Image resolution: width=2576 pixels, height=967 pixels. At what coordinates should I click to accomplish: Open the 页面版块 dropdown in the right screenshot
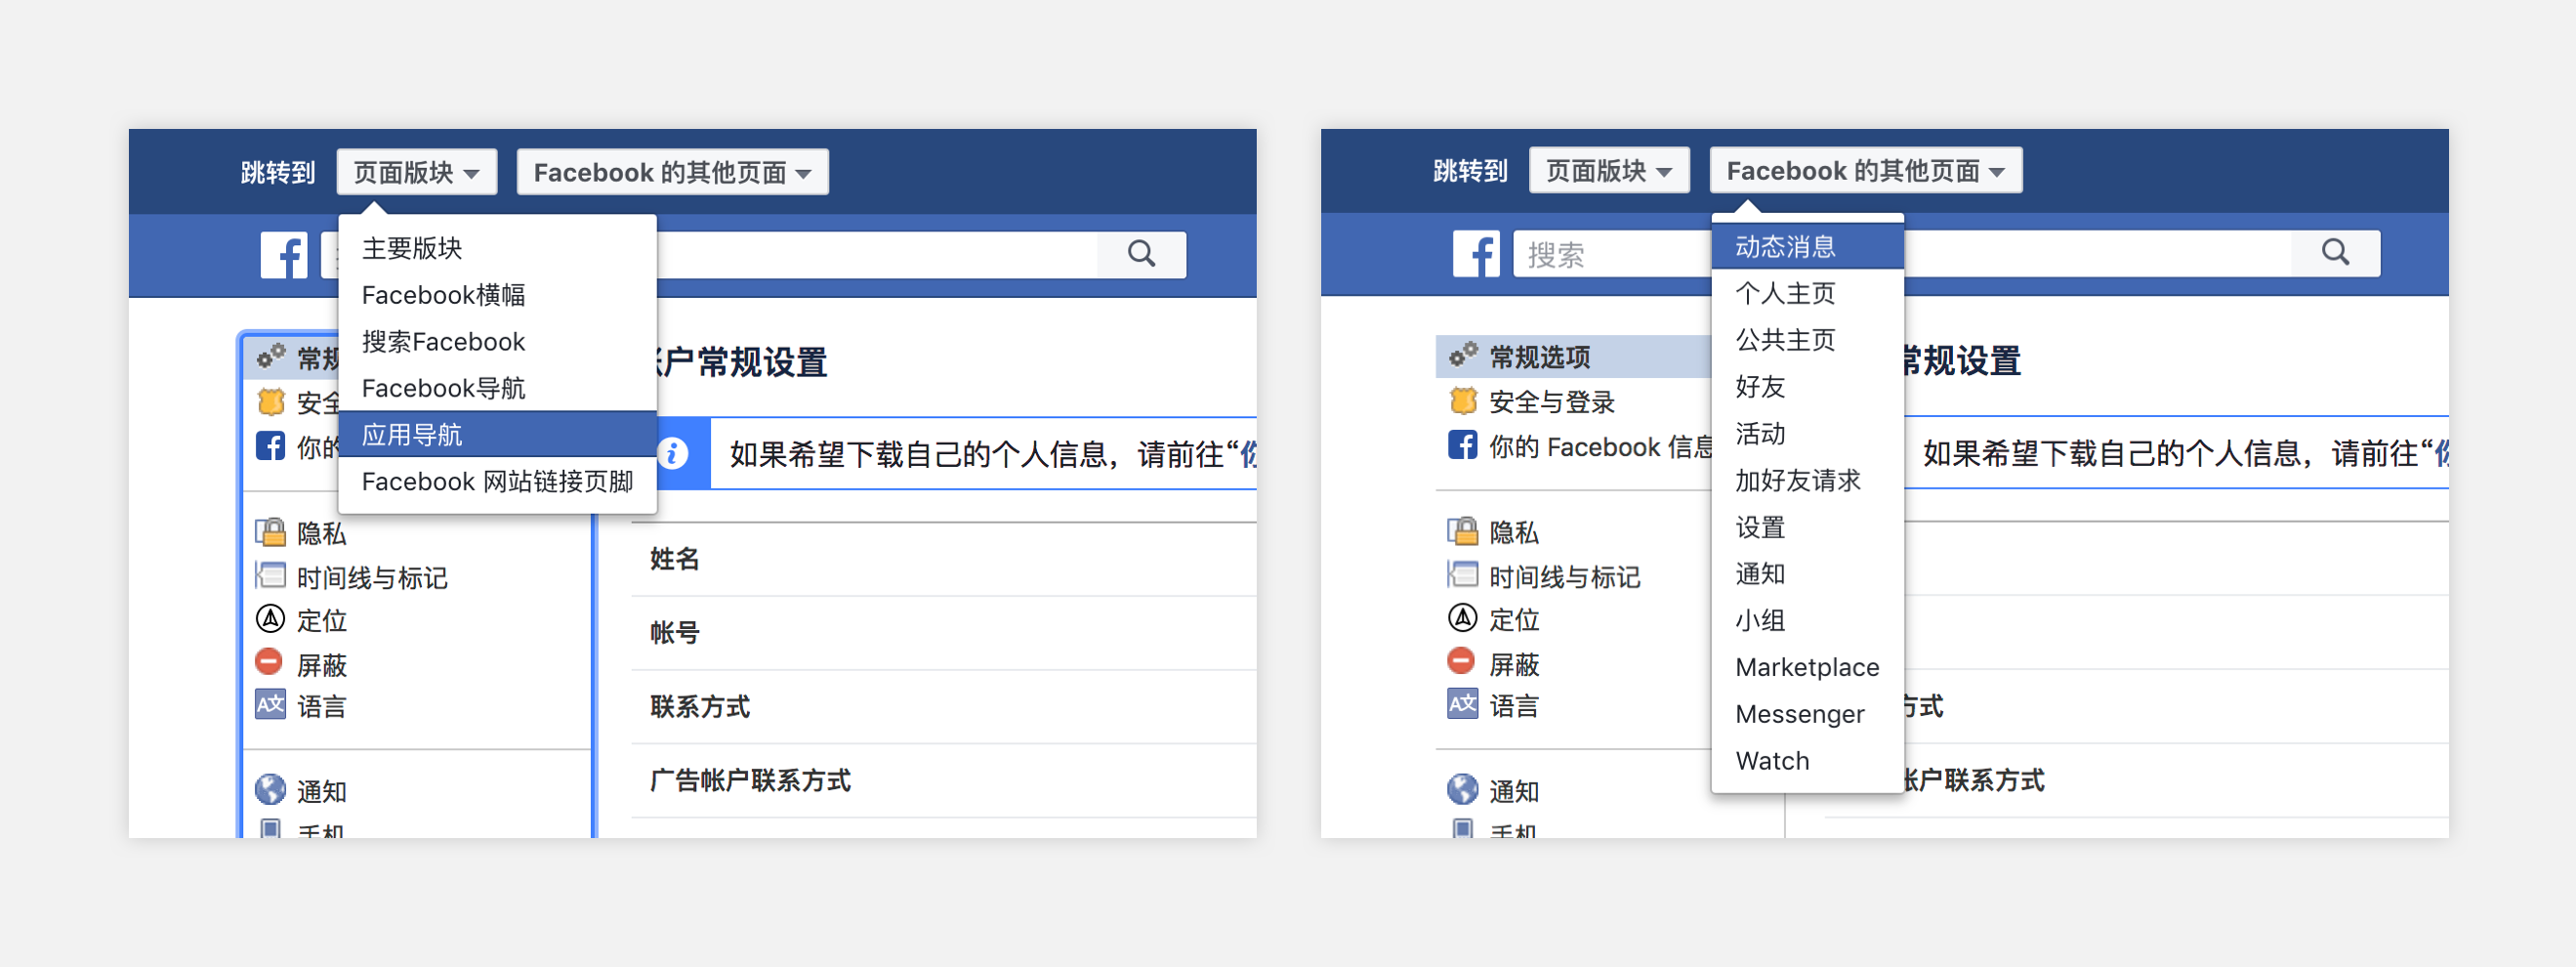[x=1608, y=171]
